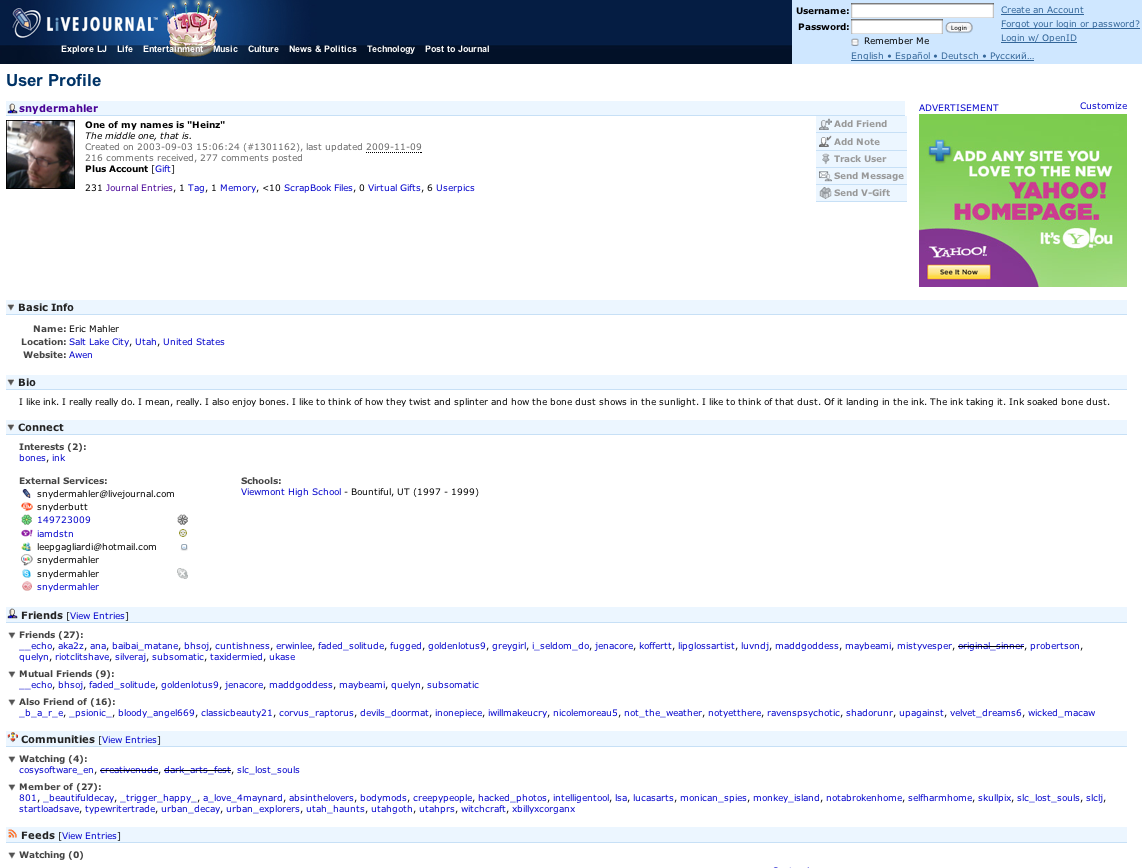Open the Life menu
1142x868 pixels.
pyautogui.click(x=125, y=49)
